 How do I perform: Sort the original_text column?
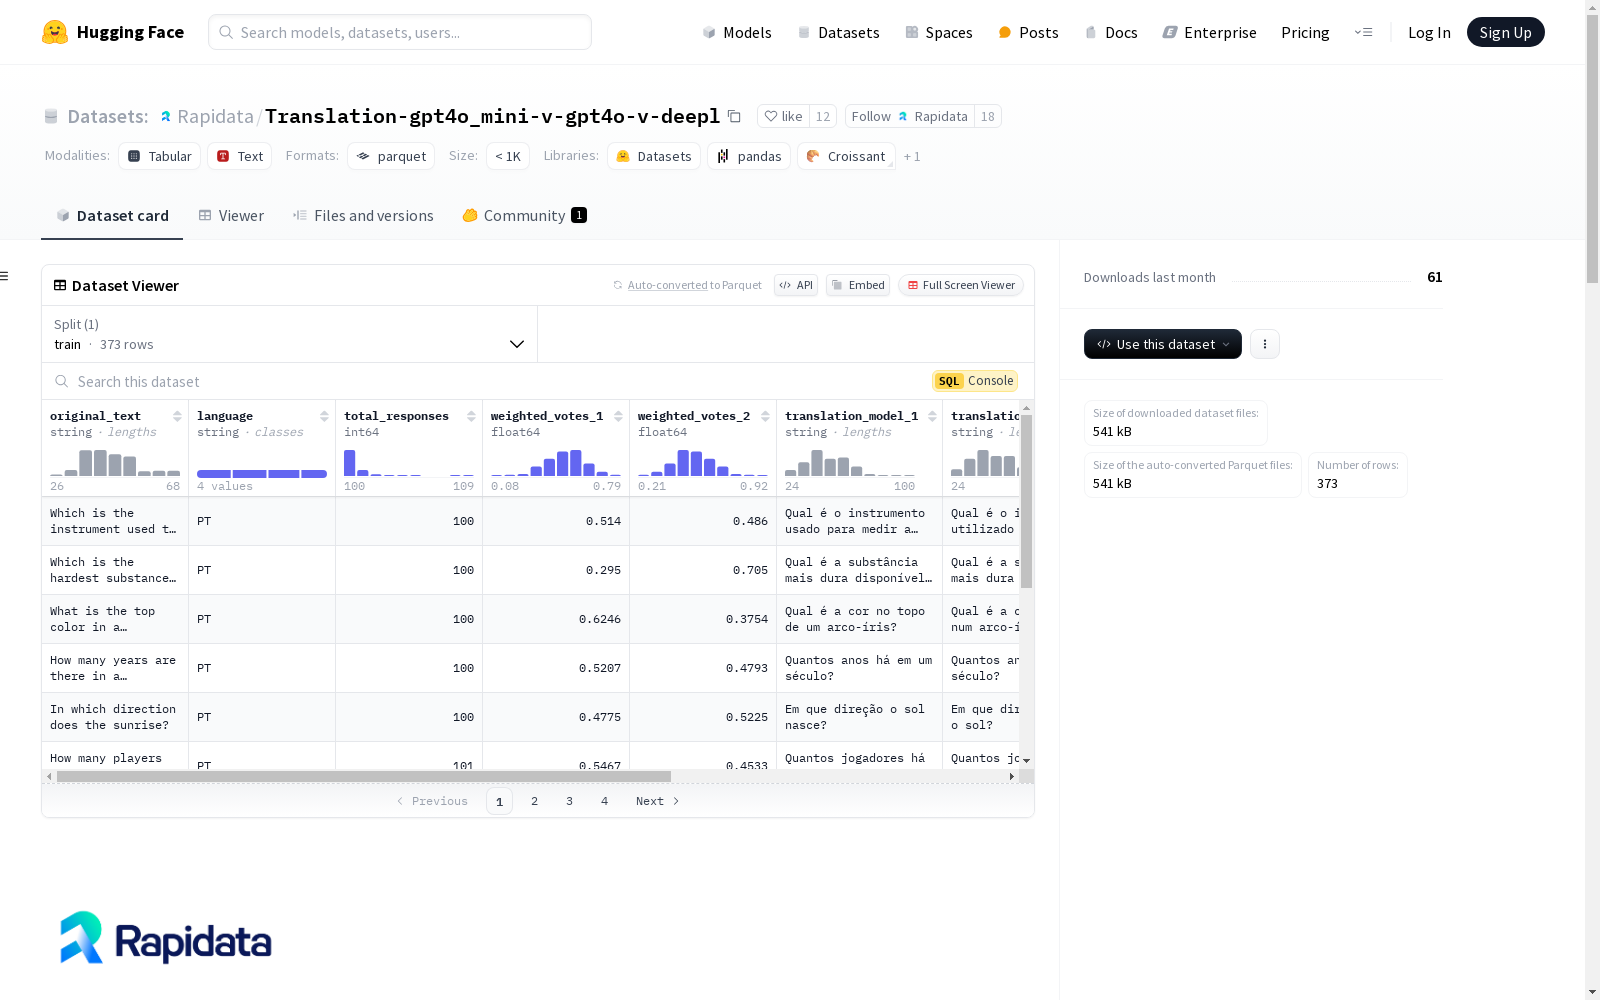(x=177, y=416)
